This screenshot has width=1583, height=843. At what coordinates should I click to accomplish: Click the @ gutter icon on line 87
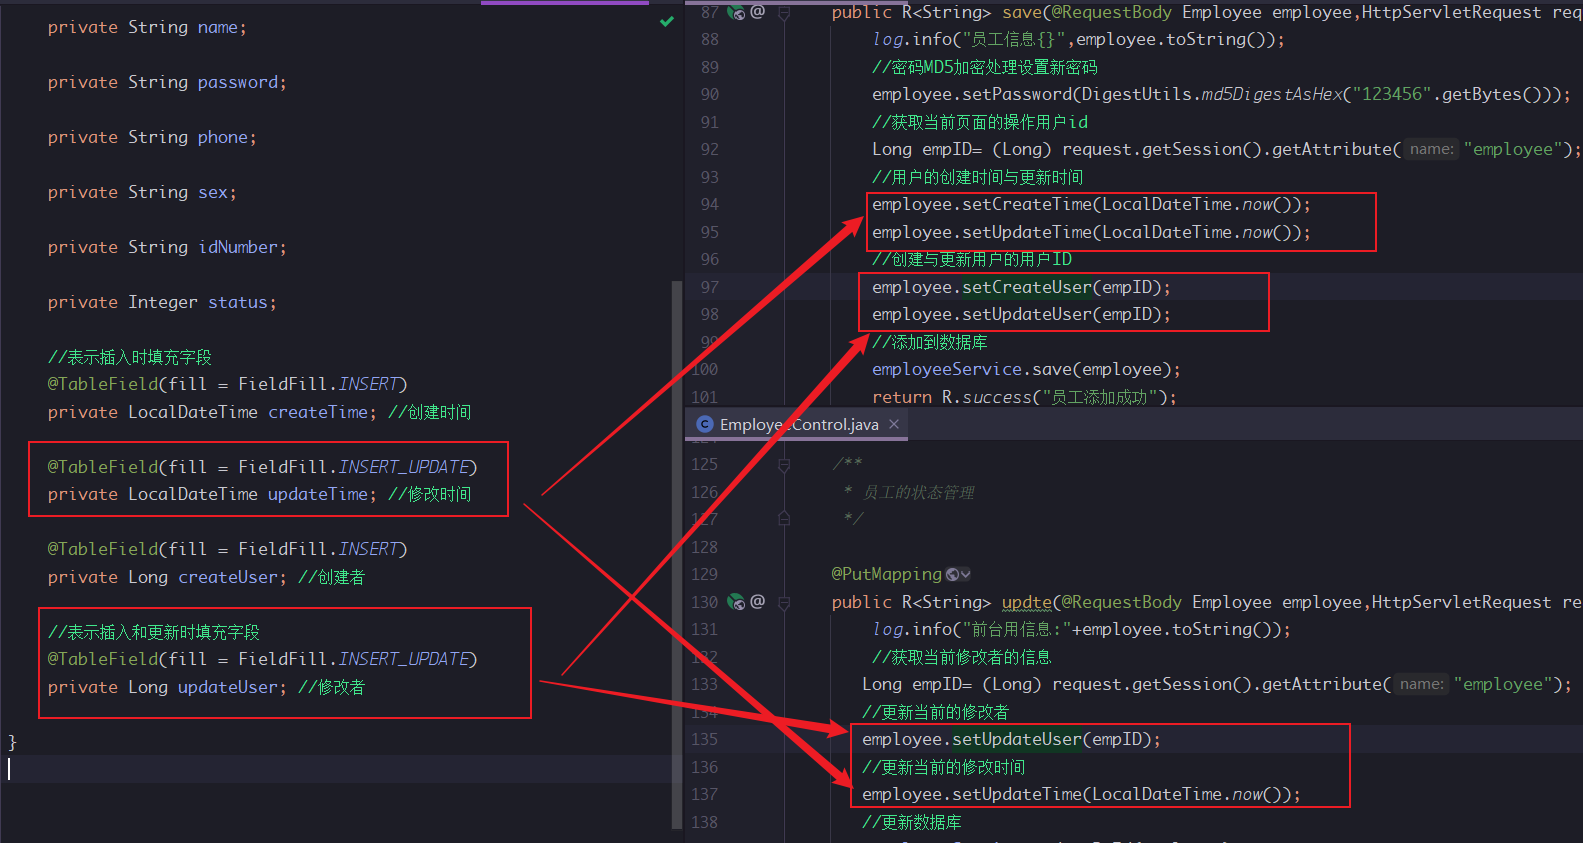(x=758, y=12)
